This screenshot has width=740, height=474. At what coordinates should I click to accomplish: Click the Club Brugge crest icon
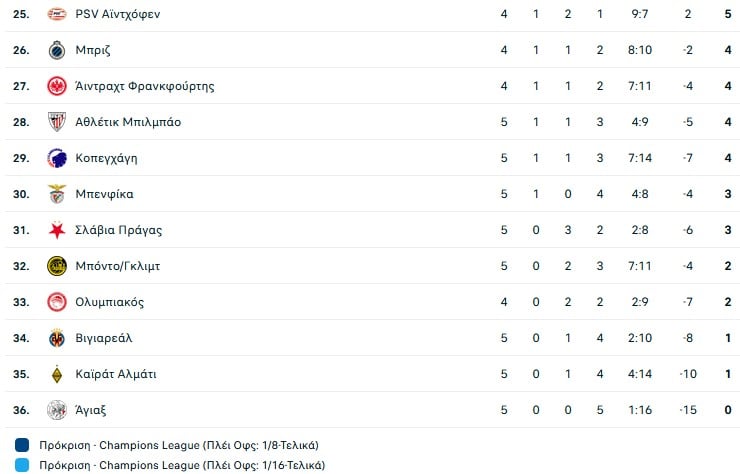(57, 51)
